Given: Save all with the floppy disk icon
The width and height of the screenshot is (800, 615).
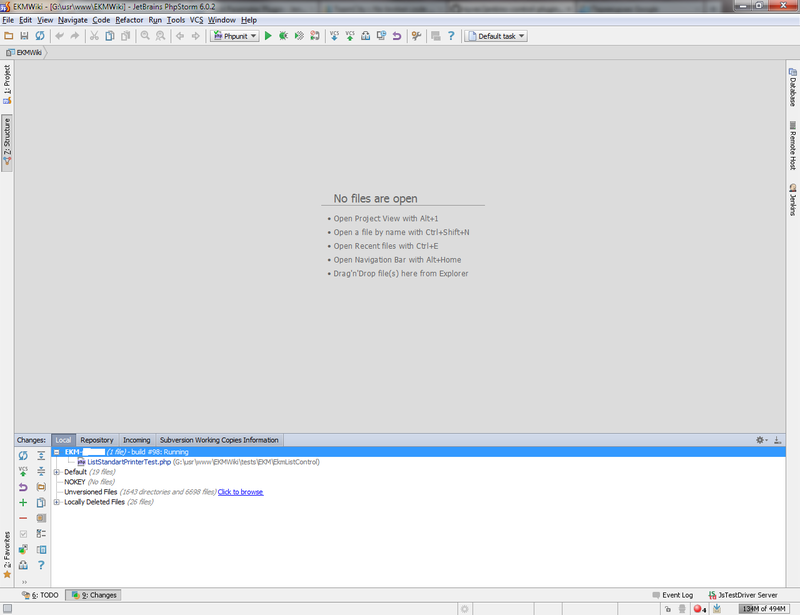Looking at the screenshot, I should pos(24,36).
